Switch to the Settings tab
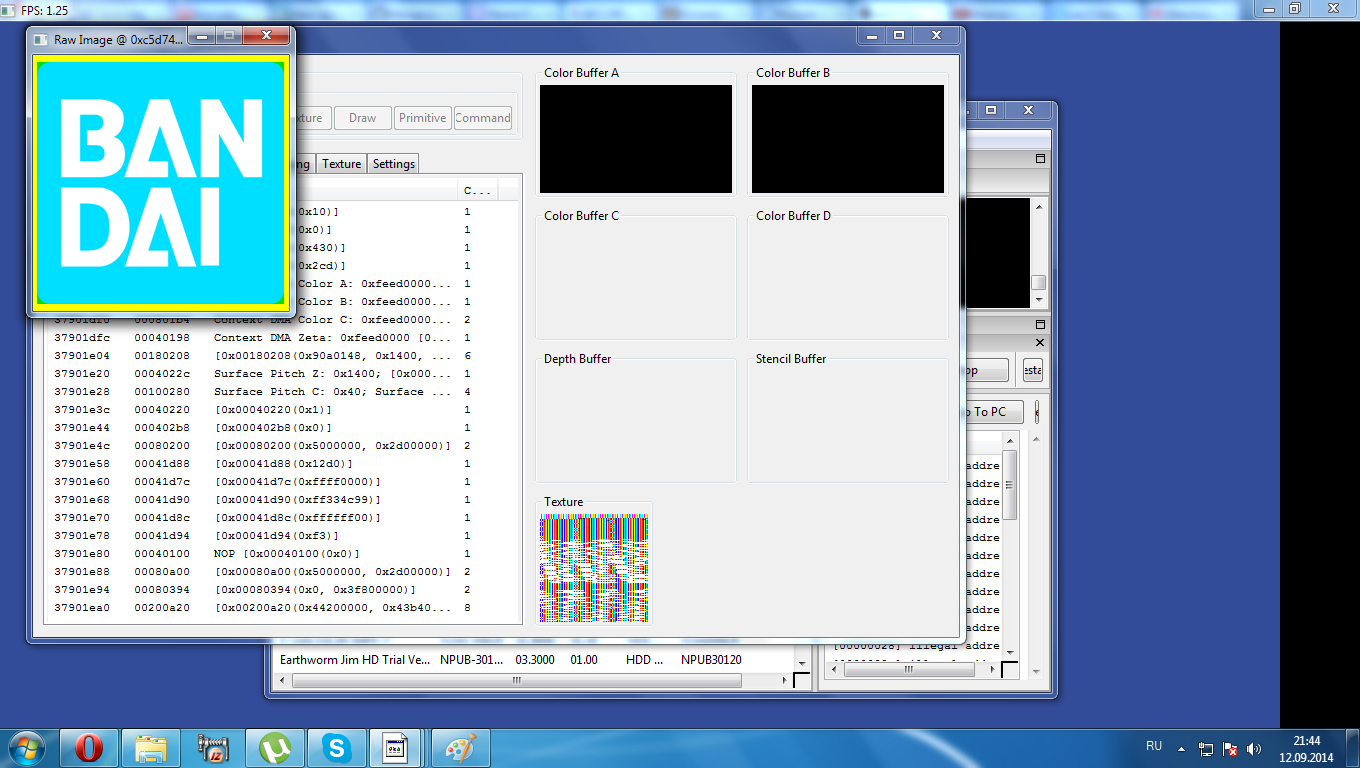Screen dimensions: 1360x768 pyautogui.click(x=393, y=164)
